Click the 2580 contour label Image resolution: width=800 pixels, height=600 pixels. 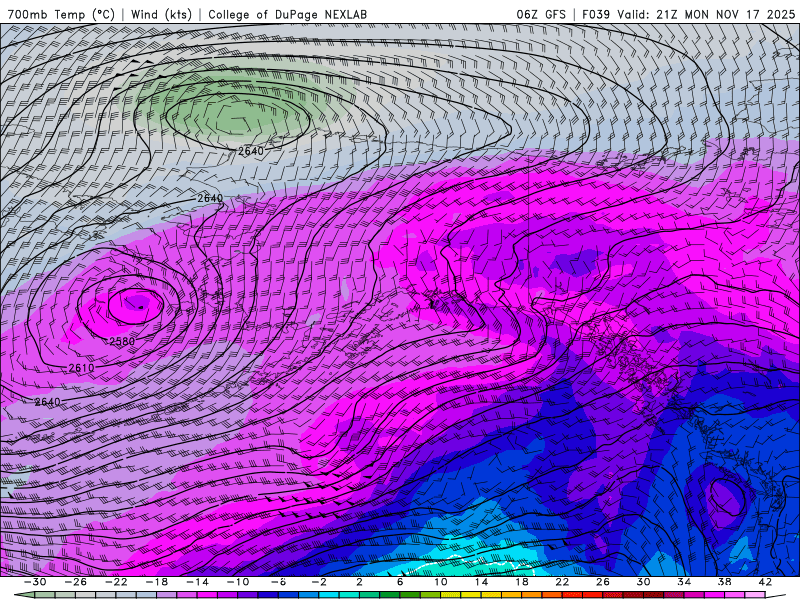tap(122, 341)
